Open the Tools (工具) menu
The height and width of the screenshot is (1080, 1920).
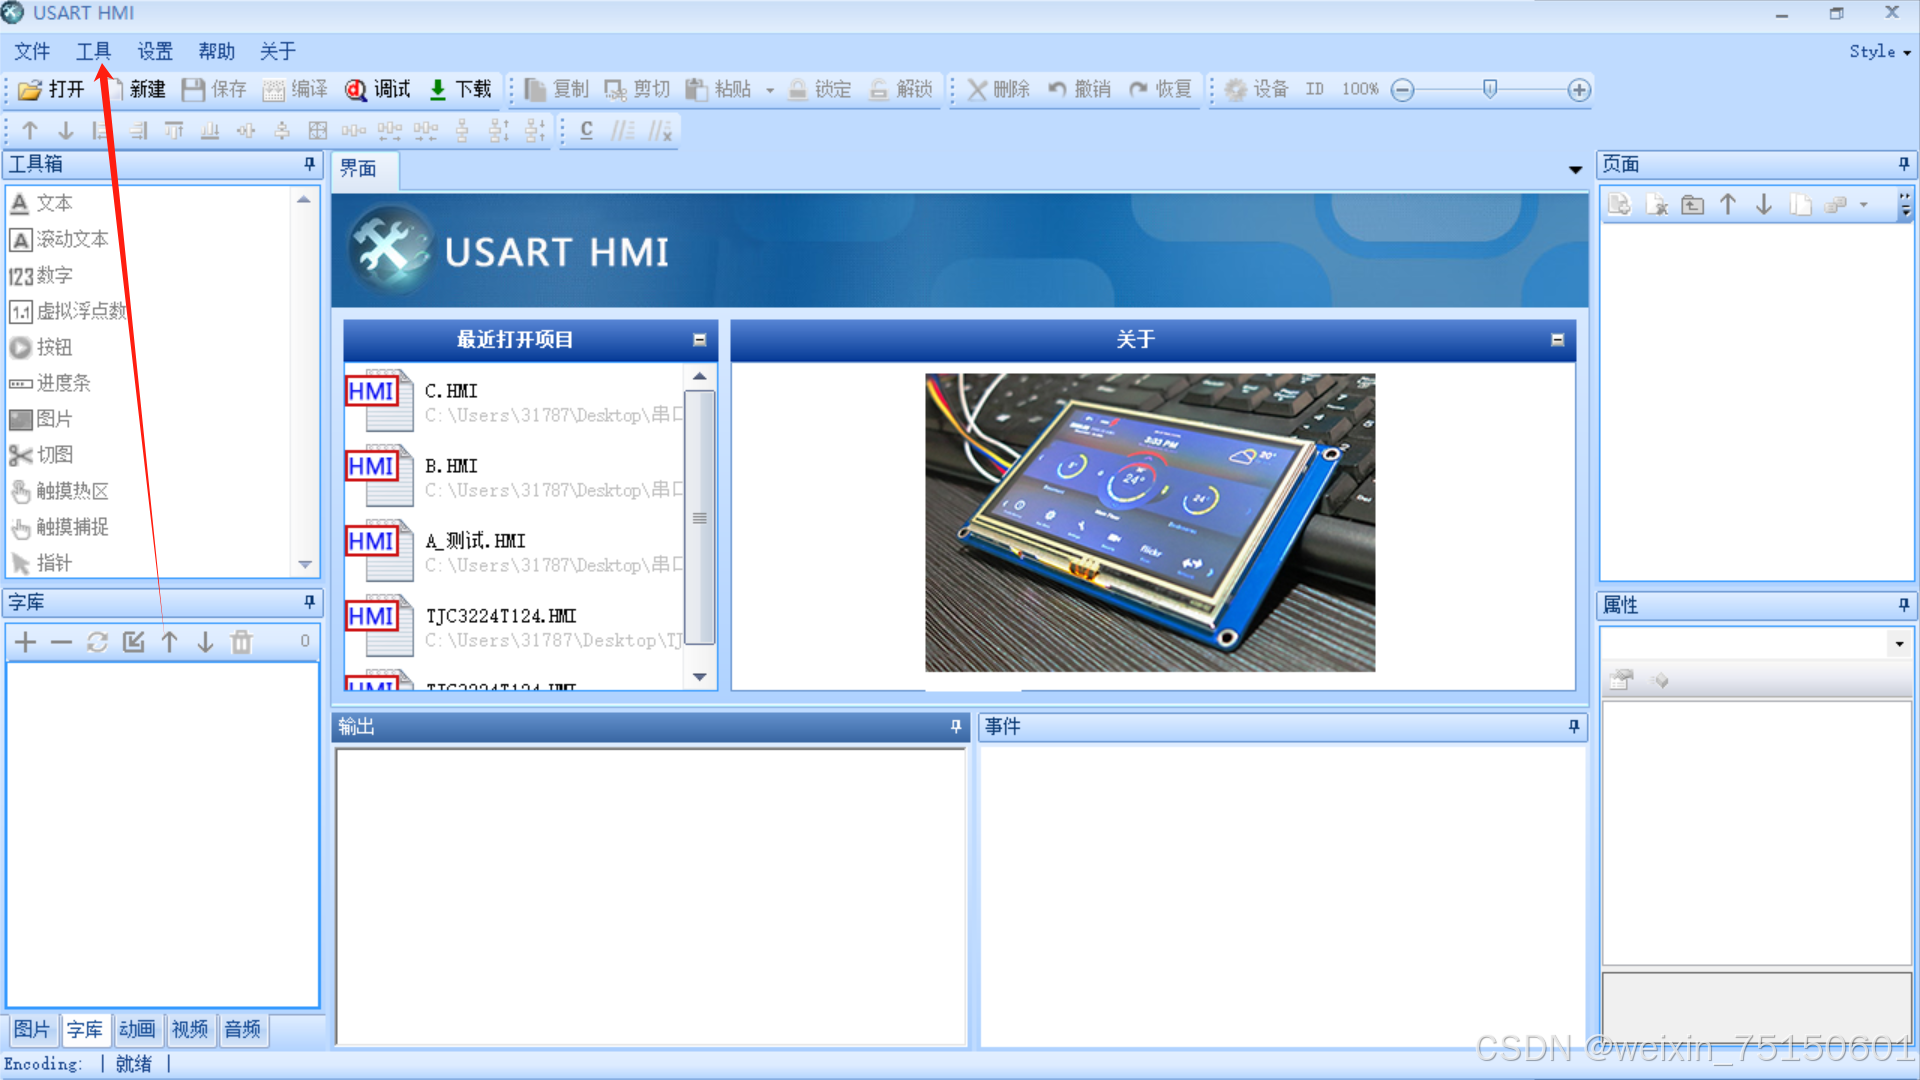[93, 51]
